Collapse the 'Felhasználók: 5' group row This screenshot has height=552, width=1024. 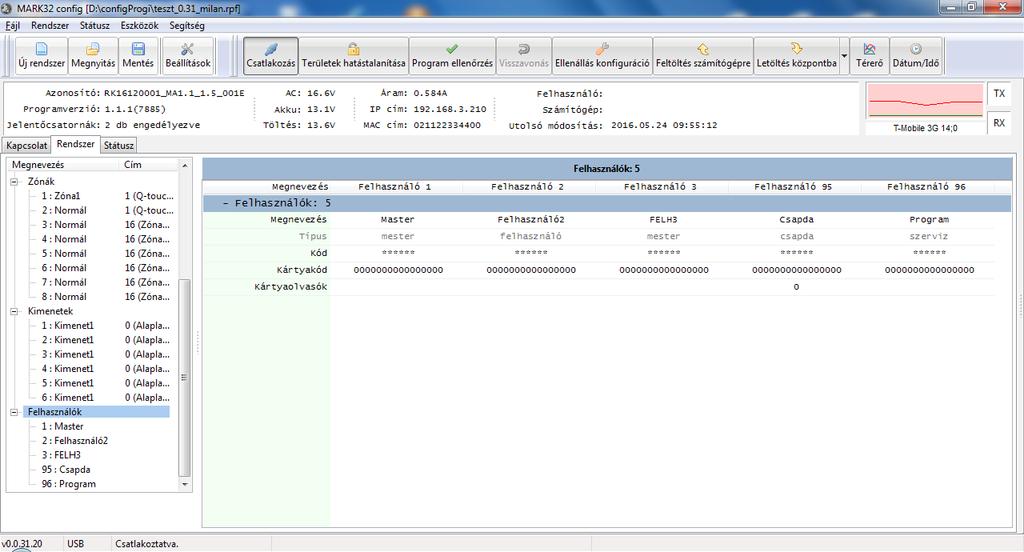click(x=225, y=203)
